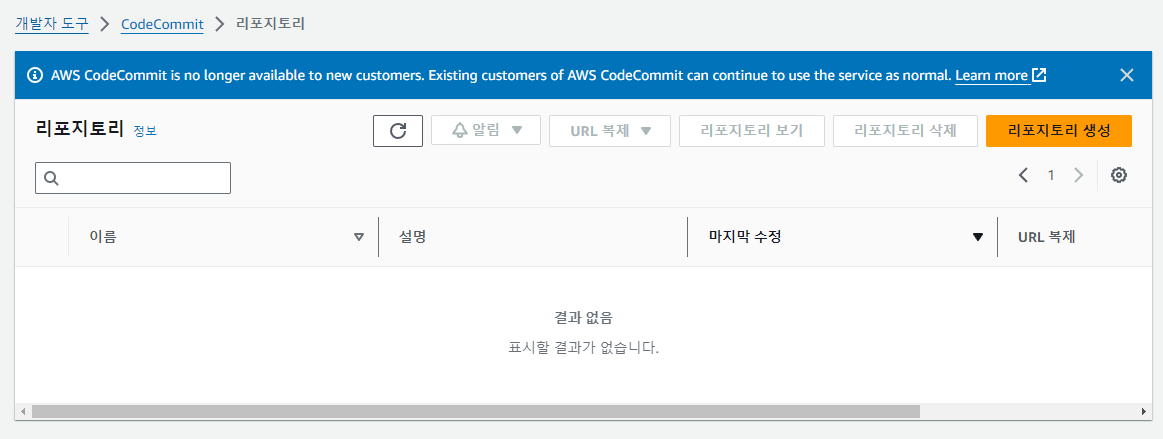Click the refresh repositories icon button
This screenshot has width=1163, height=439.
[x=398, y=131]
